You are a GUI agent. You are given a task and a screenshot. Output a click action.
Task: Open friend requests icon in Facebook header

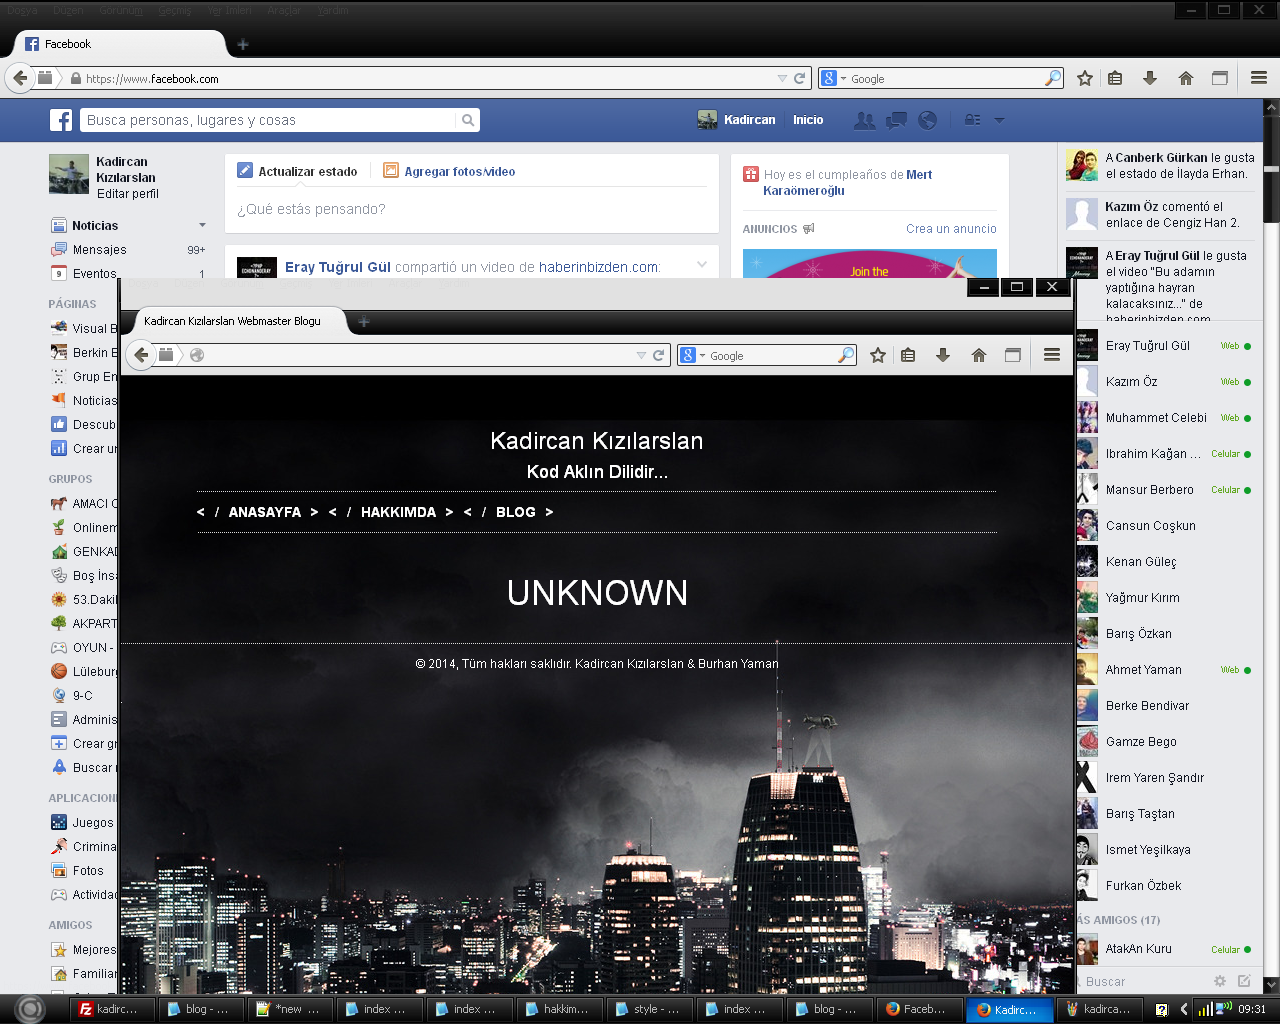(x=865, y=120)
